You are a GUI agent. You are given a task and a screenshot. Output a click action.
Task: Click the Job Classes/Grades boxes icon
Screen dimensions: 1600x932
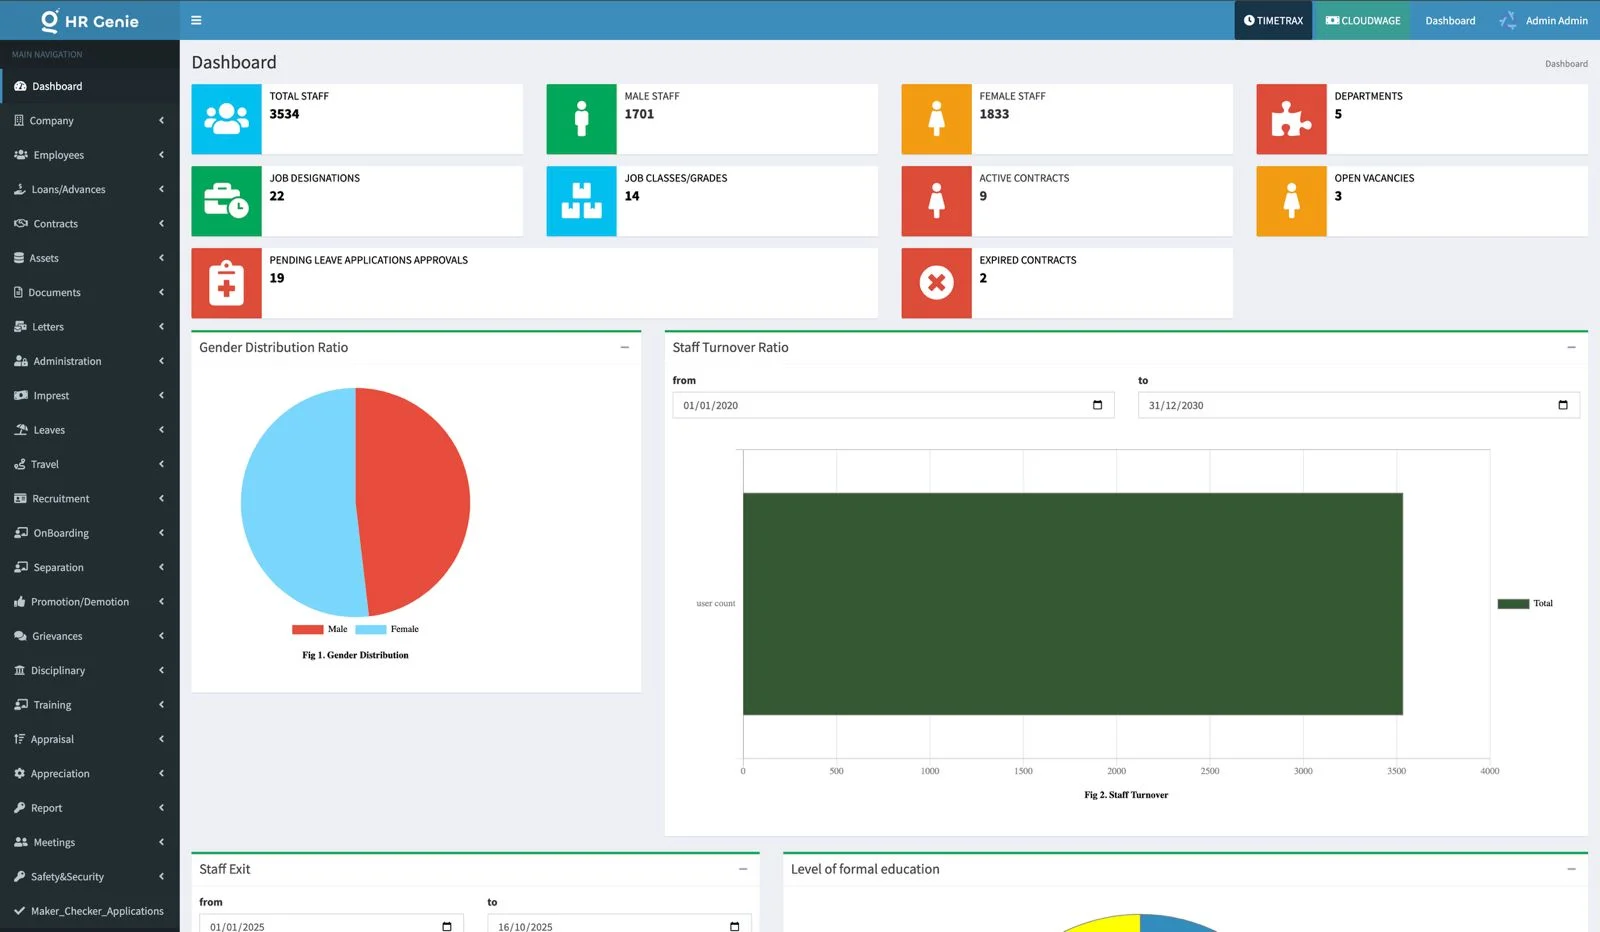[581, 201]
